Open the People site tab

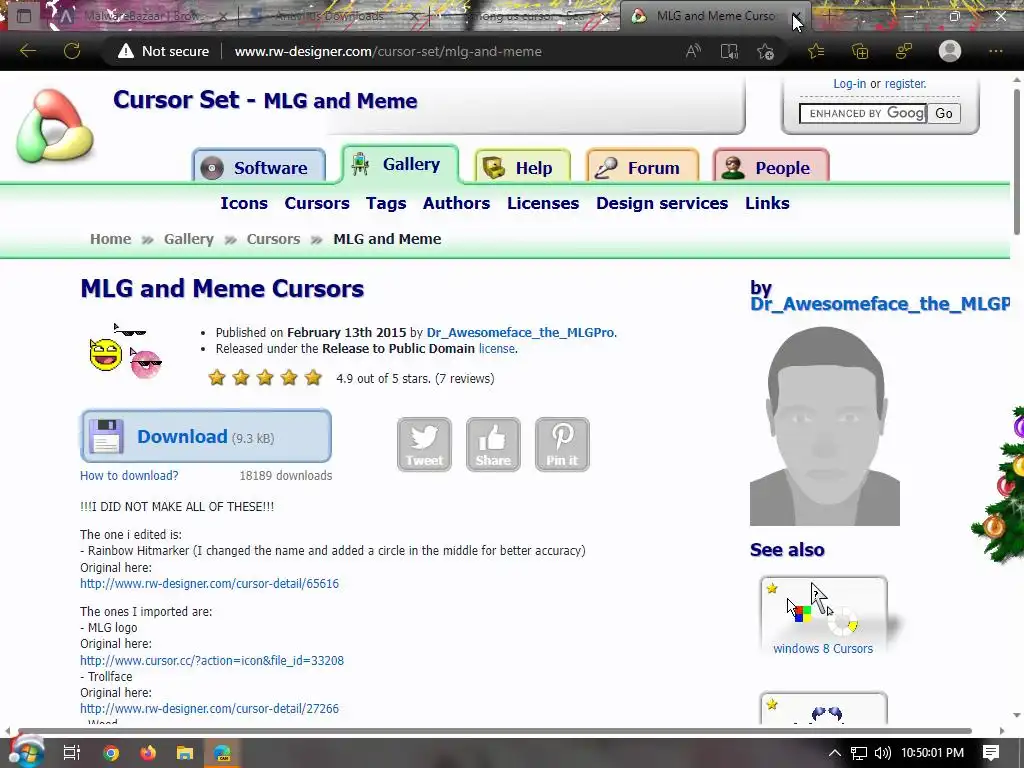771,167
